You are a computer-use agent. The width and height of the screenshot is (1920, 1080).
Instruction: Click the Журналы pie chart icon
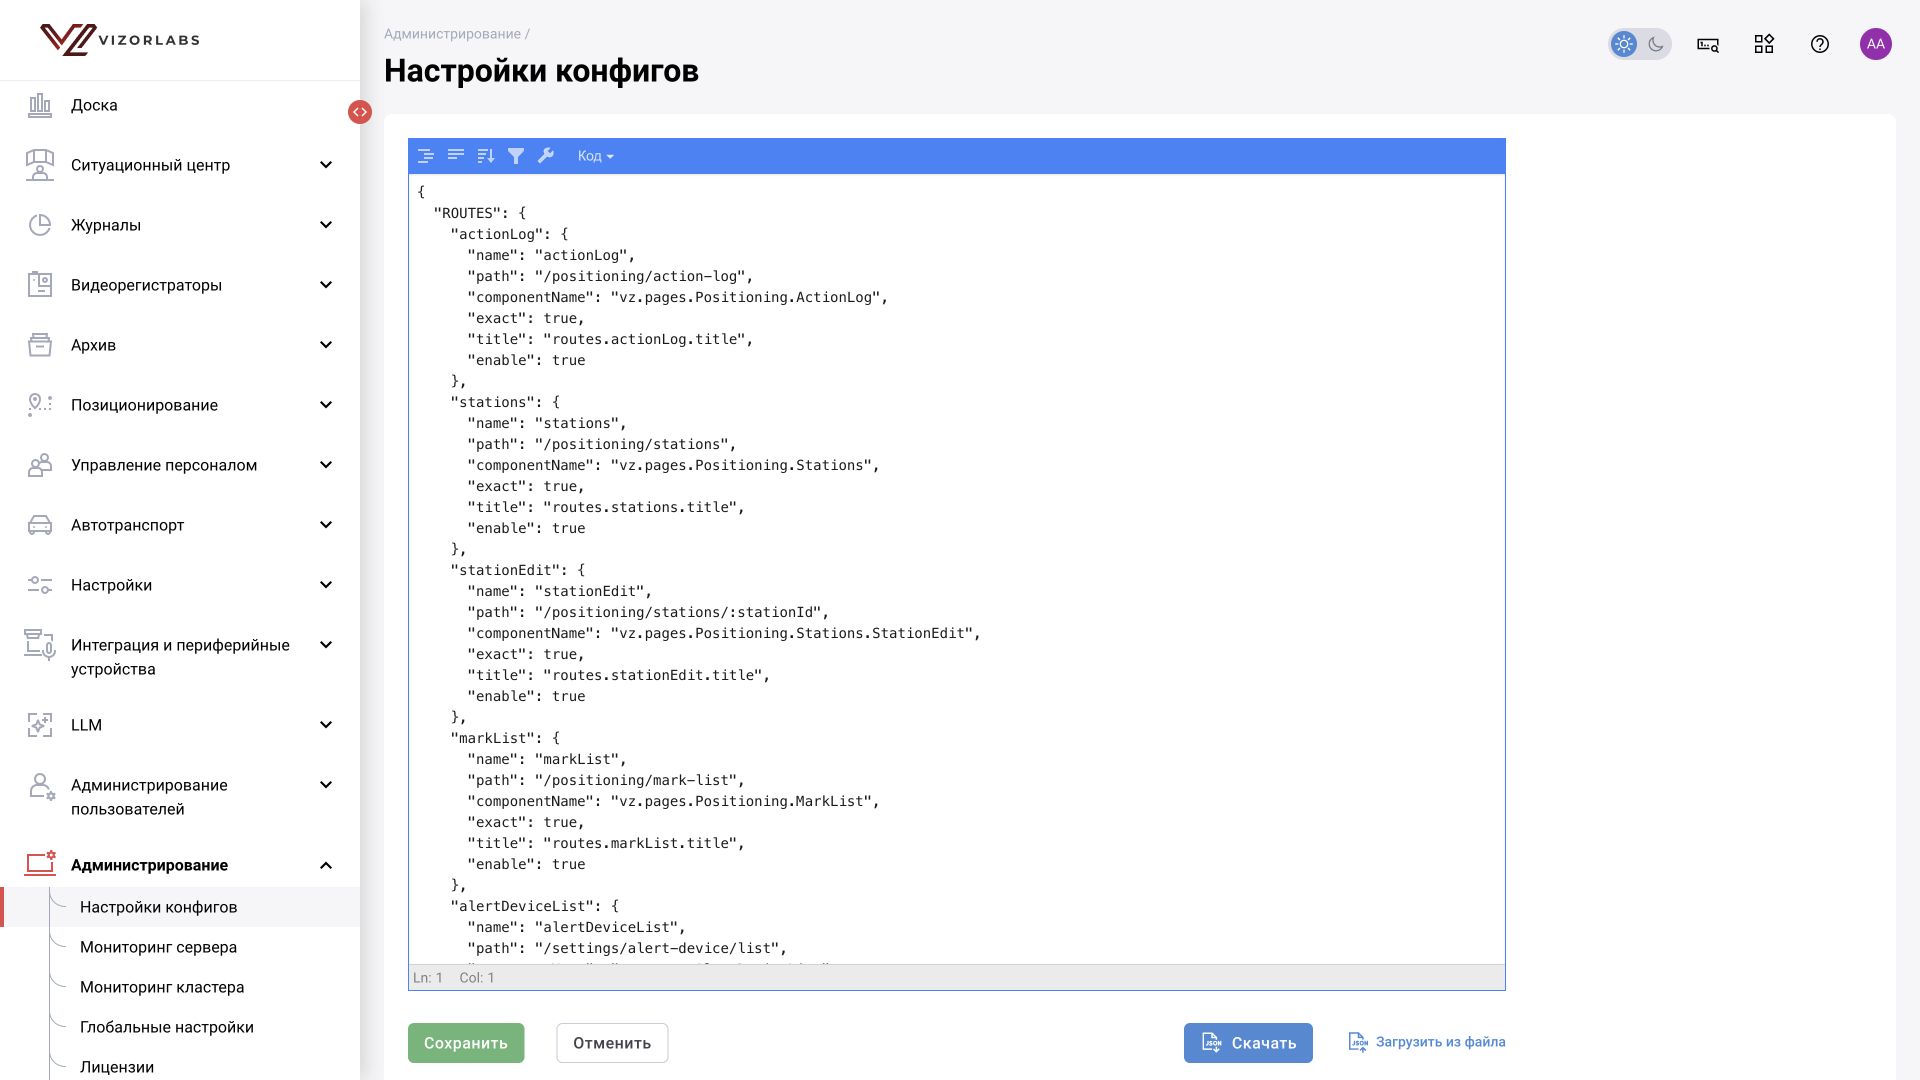pyautogui.click(x=40, y=225)
